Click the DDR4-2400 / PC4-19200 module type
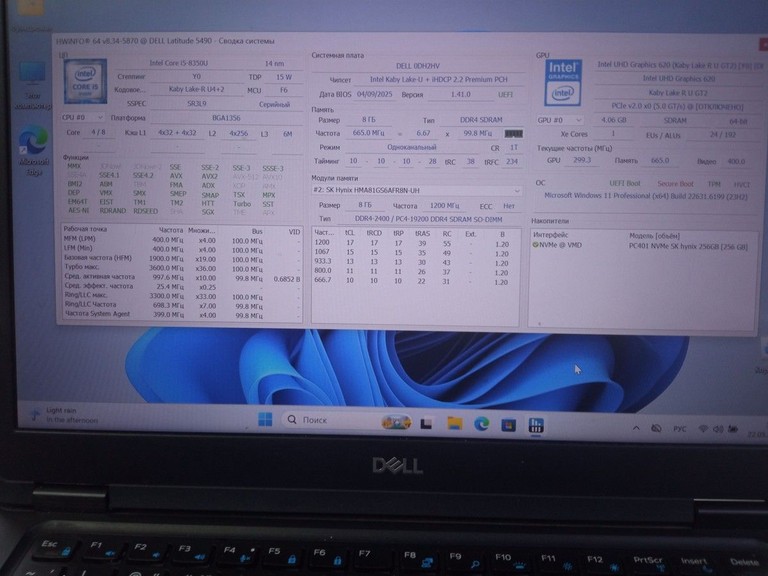768x576 pixels. tap(428, 219)
